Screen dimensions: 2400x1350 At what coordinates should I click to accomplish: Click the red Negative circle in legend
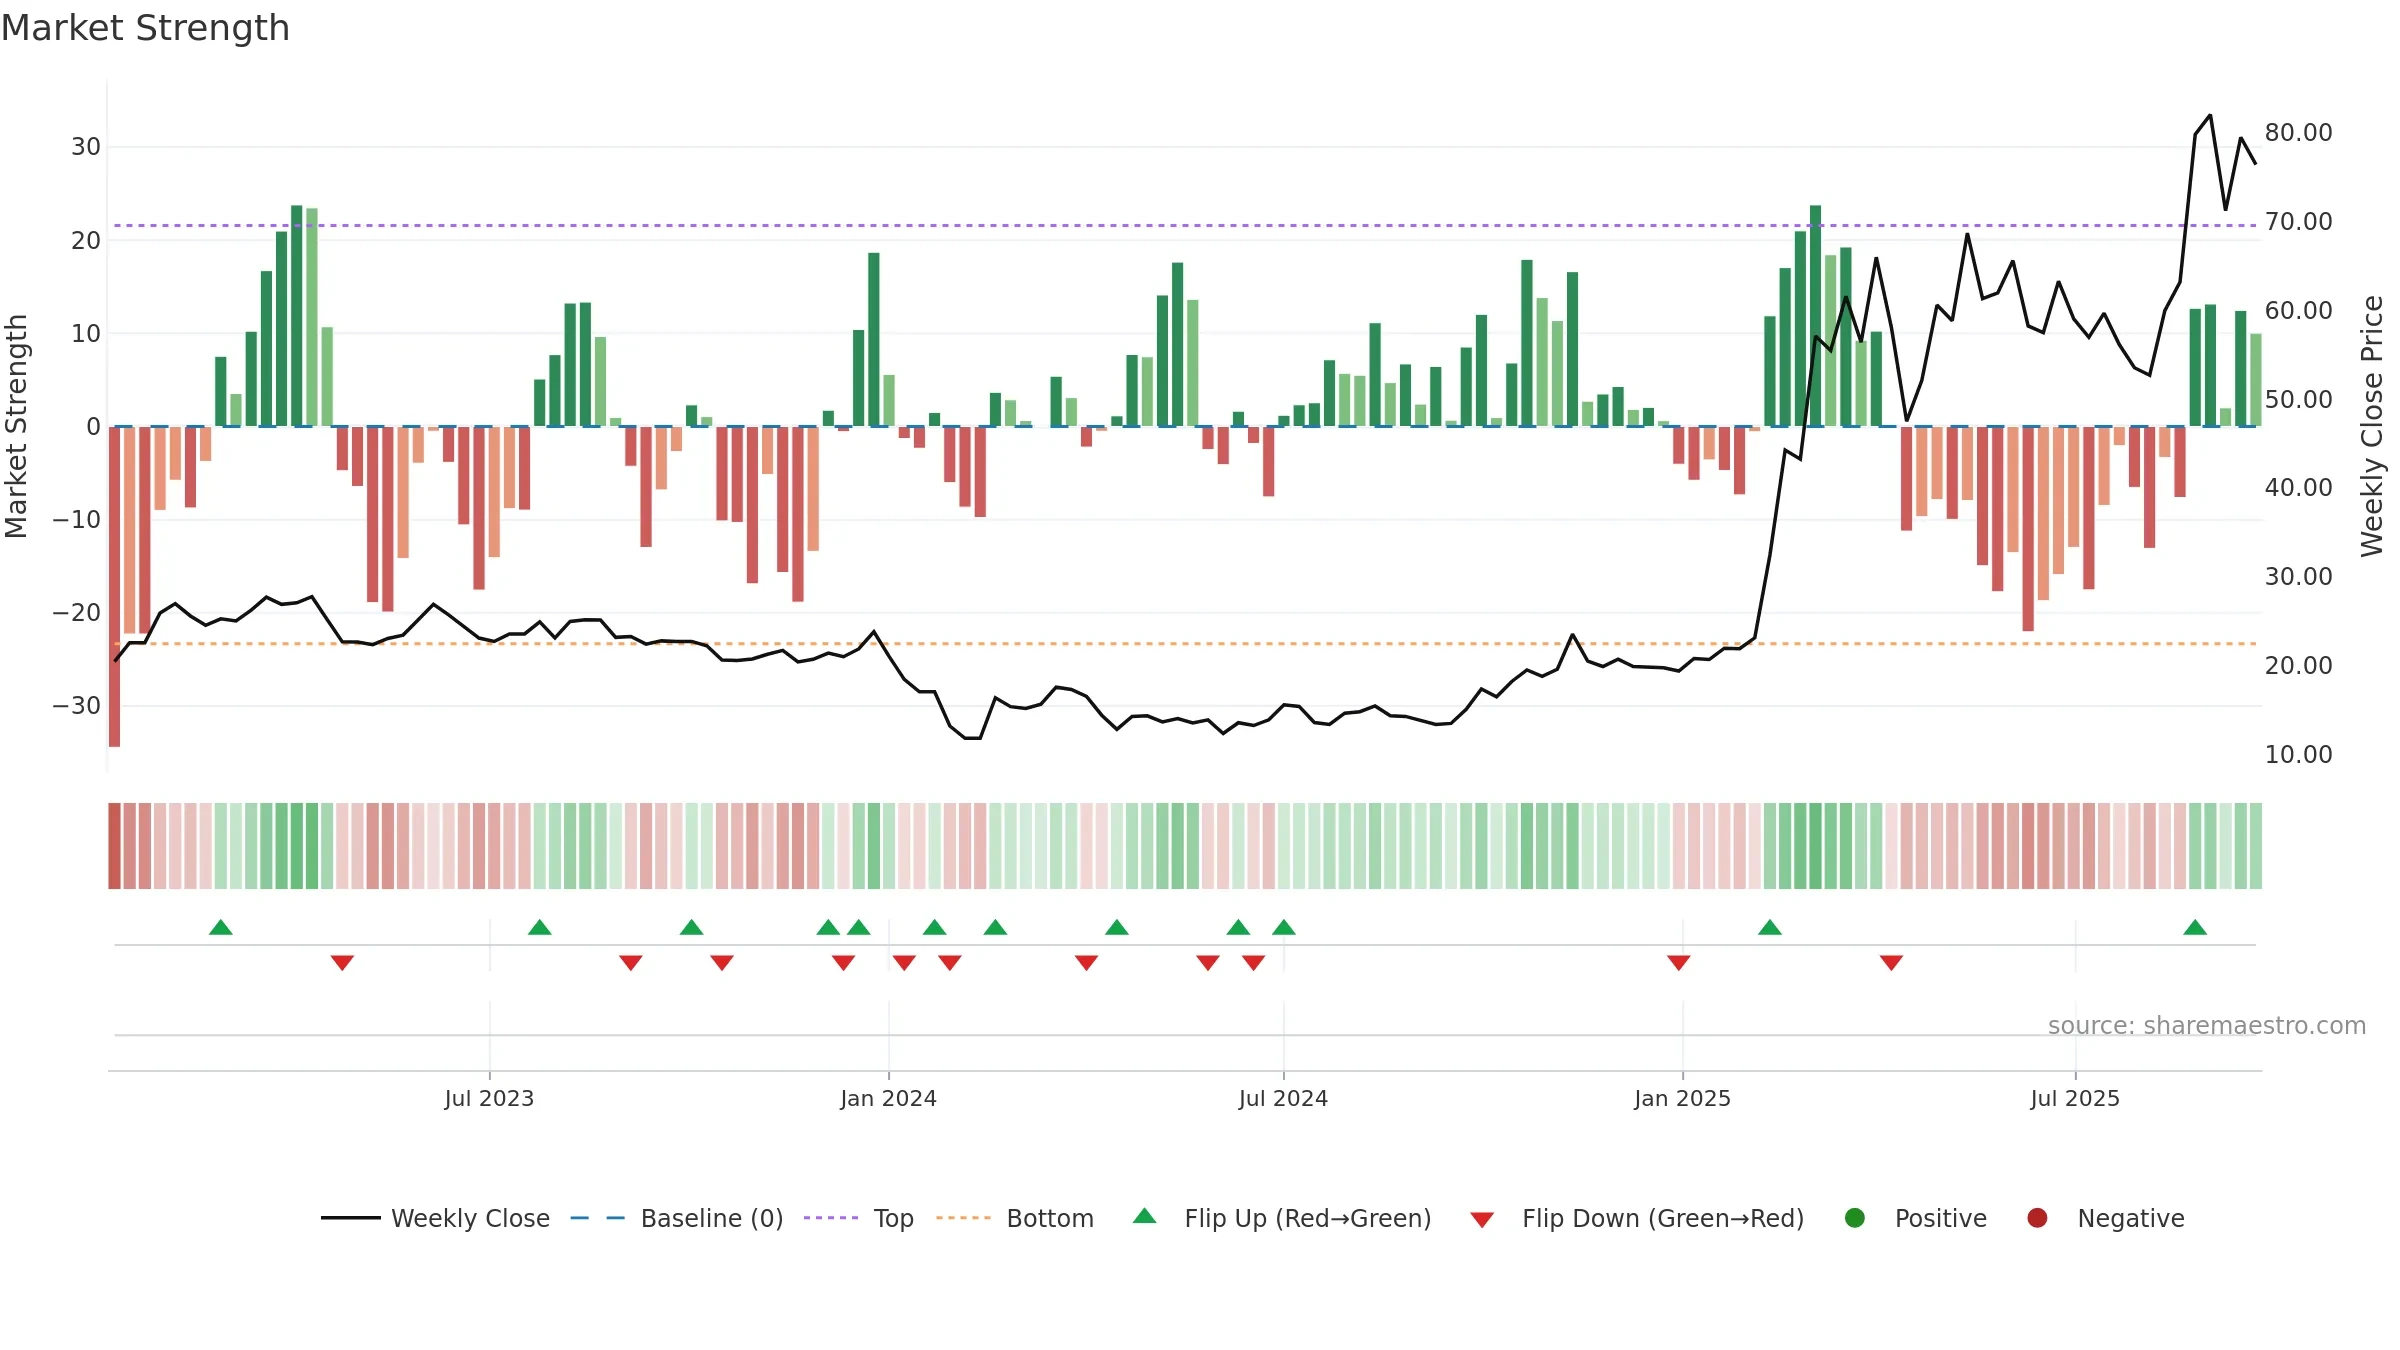[2037, 1218]
